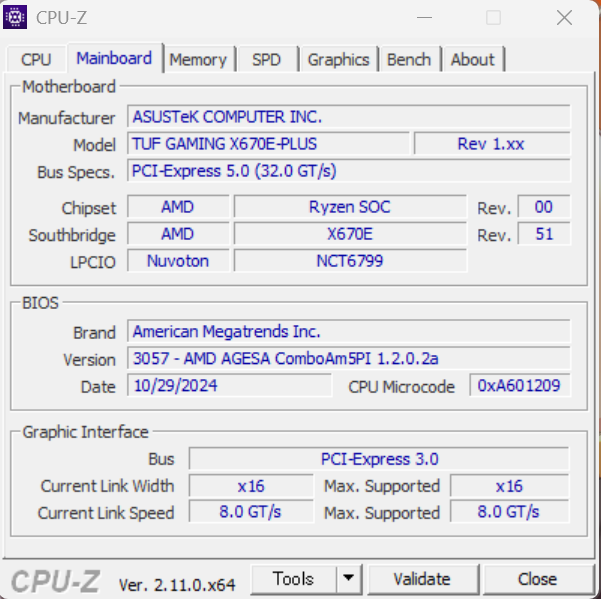
Task: Click the Current Link Speed 8.0 GT/s value
Action: [x=251, y=512]
